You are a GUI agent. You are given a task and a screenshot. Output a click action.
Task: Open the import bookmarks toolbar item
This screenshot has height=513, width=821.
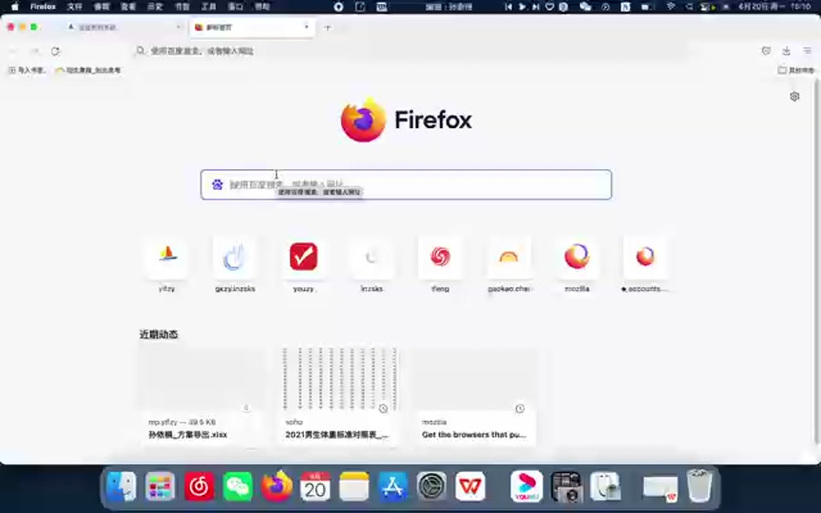pos(28,70)
